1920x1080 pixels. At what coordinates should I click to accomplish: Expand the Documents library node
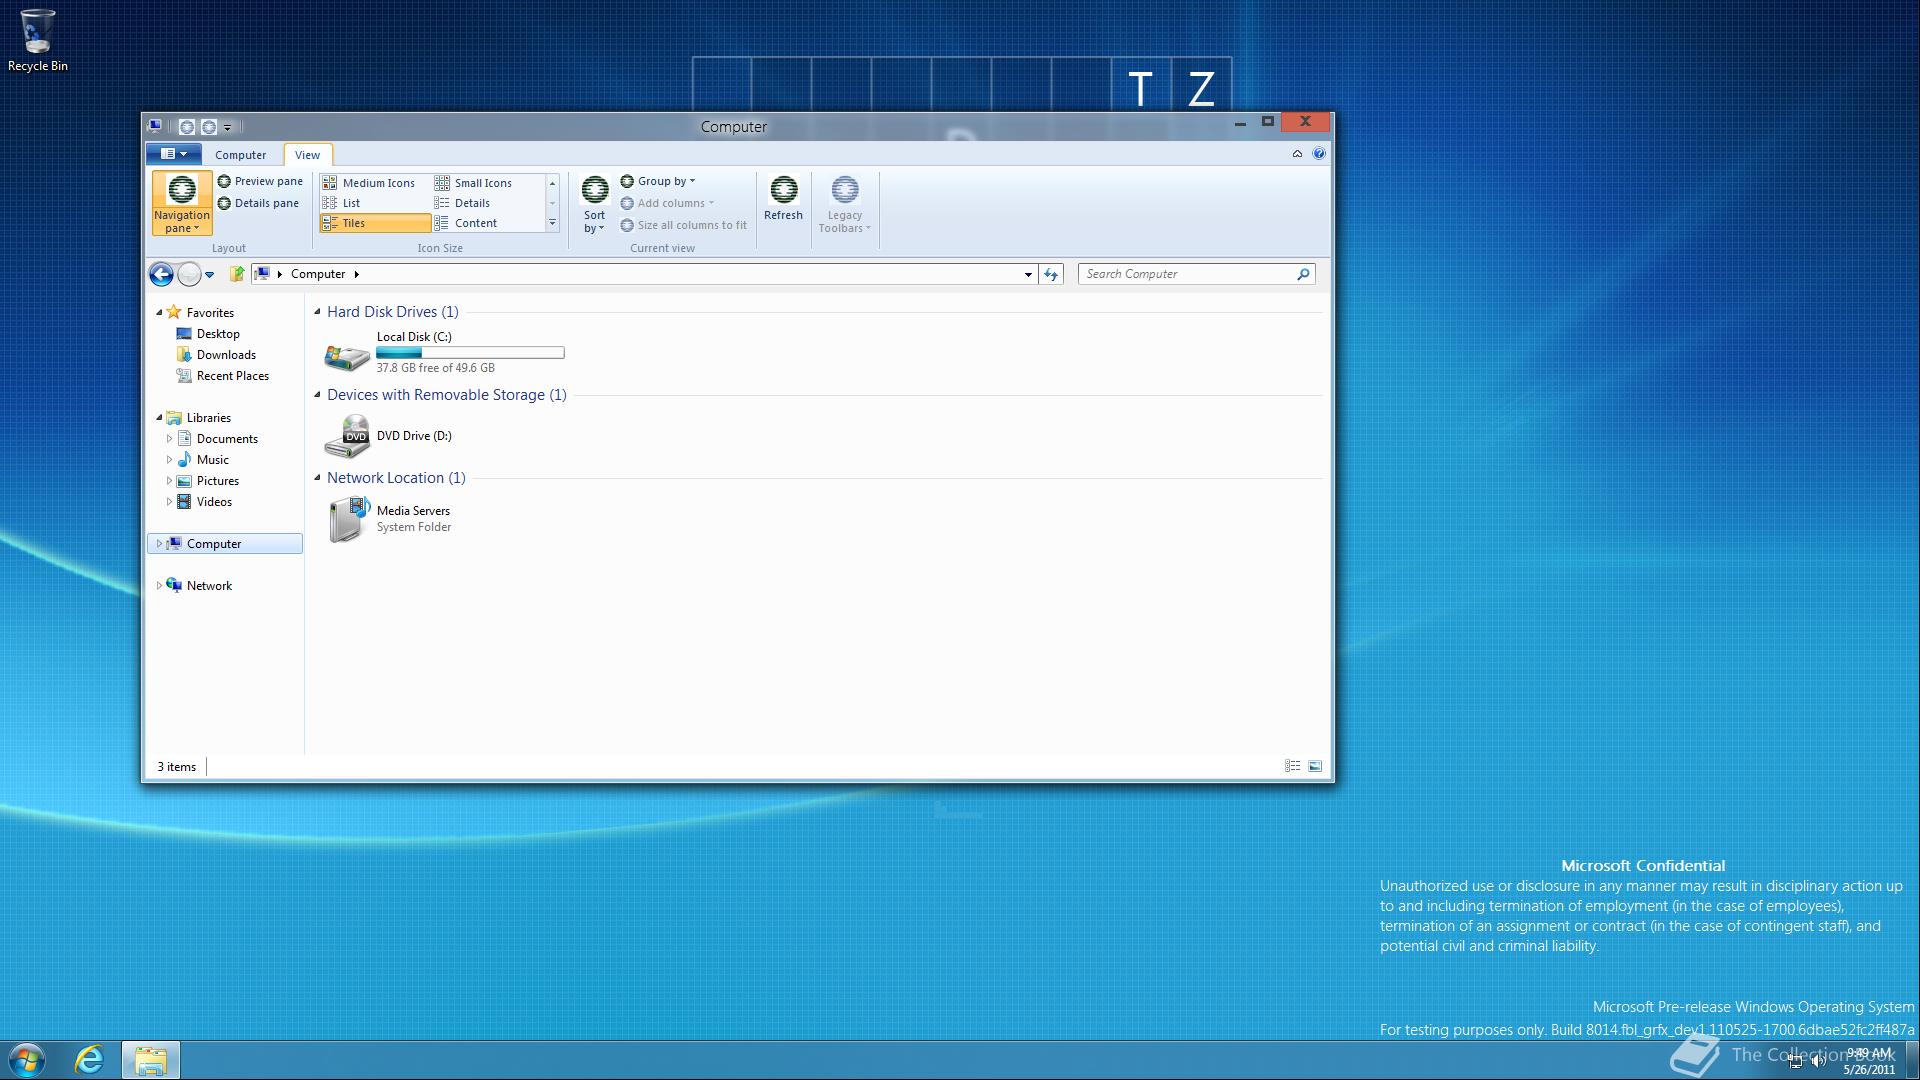pos(169,439)
